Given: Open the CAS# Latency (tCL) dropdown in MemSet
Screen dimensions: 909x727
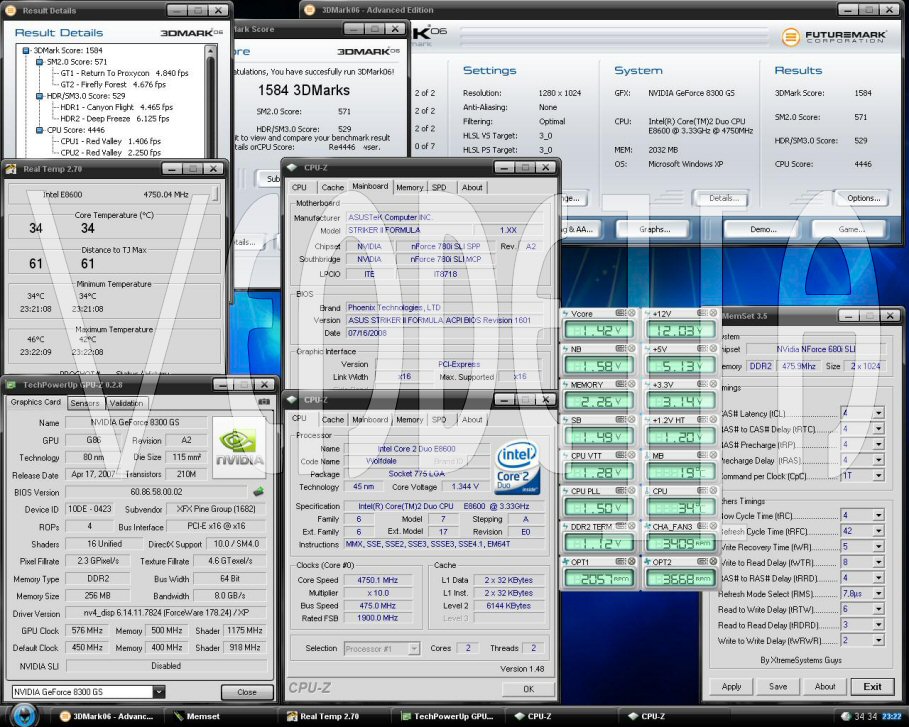Looking at the screenshot, I should coord(879,413).
